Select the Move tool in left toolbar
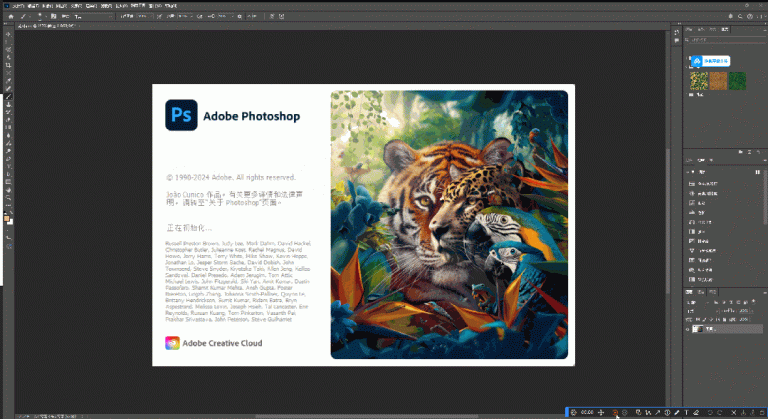Viewport: 768px width, 419px height. pos(8,34)
